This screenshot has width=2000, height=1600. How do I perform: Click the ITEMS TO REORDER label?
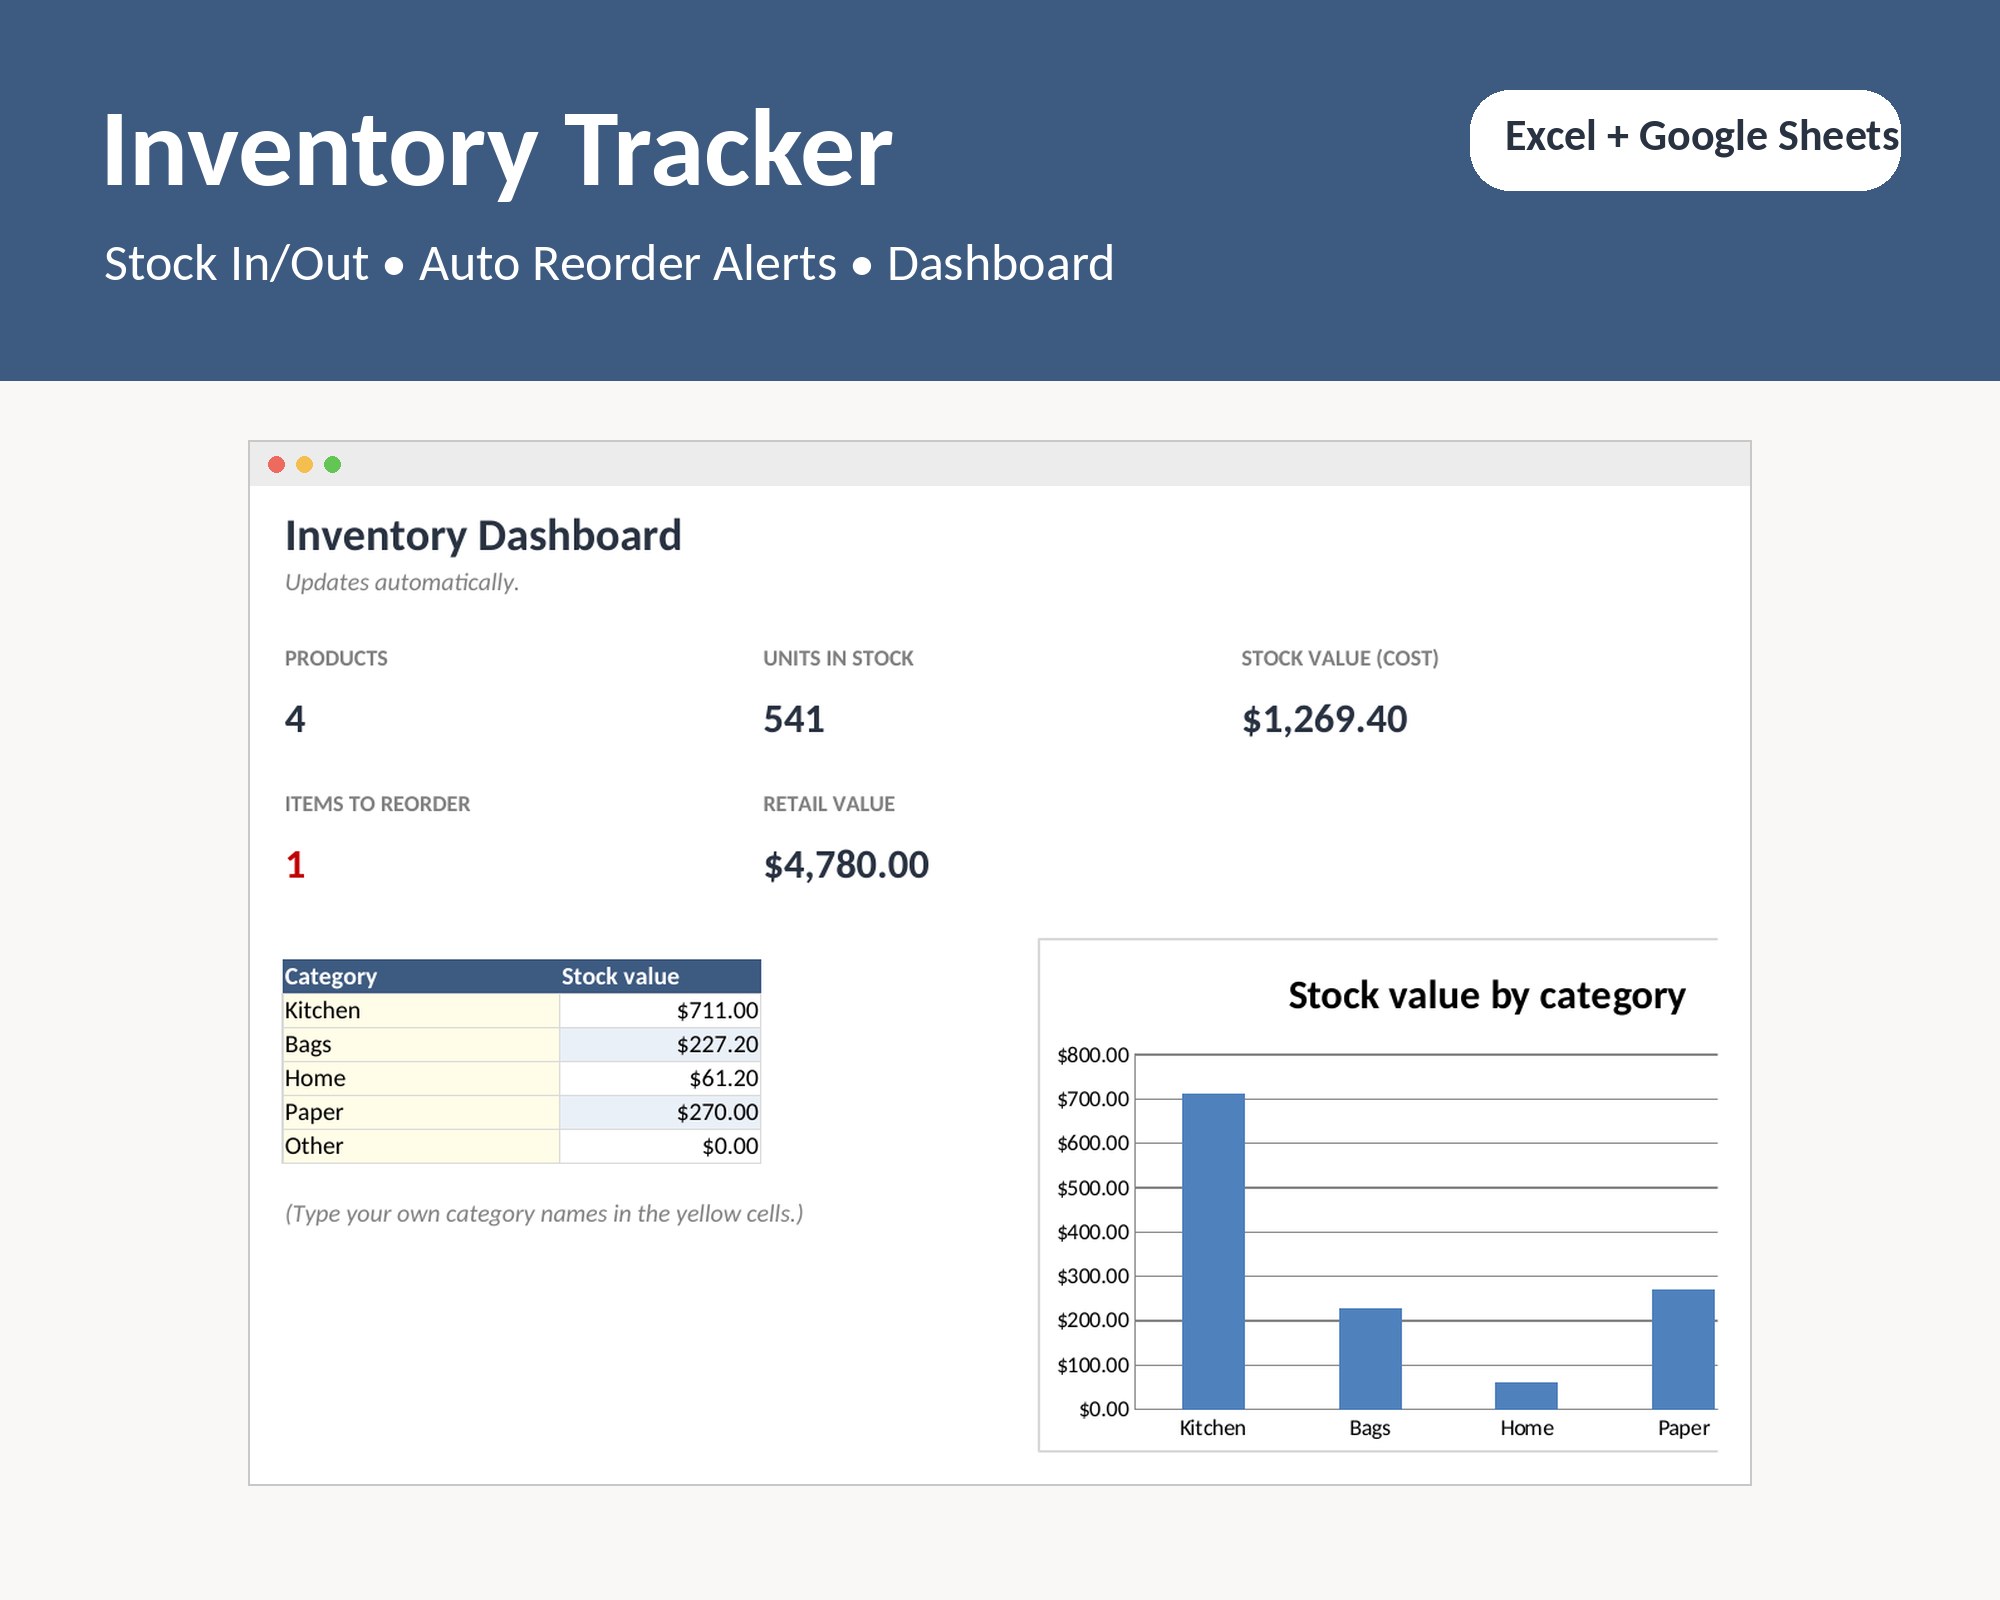point(377,804)
